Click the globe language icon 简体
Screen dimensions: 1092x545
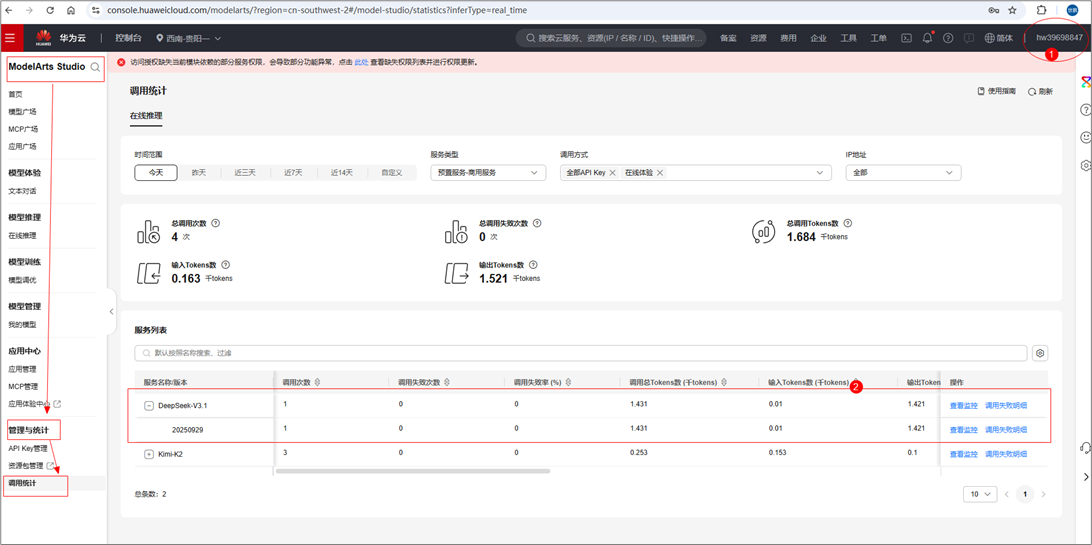click(x=999, y=38)
